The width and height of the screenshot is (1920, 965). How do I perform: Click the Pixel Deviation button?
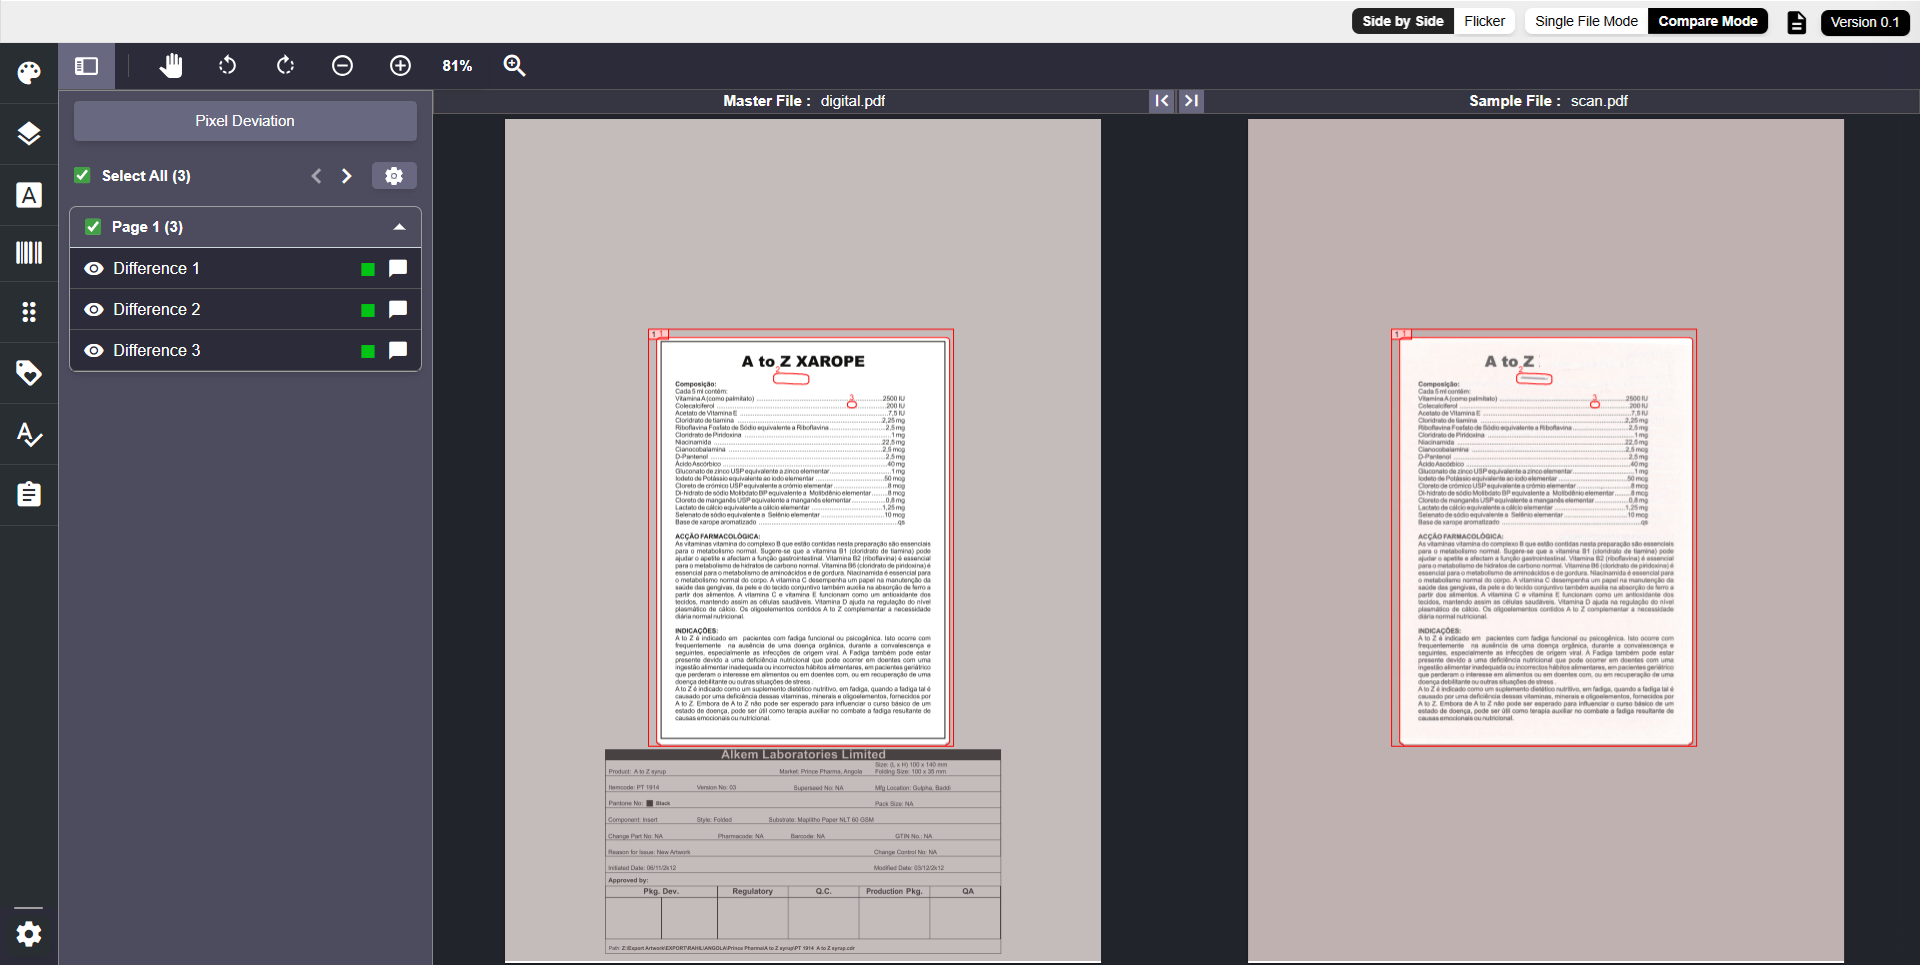point(245,121)
